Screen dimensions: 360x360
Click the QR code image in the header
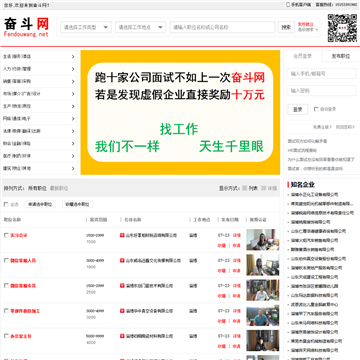click(x=342, y=28)
